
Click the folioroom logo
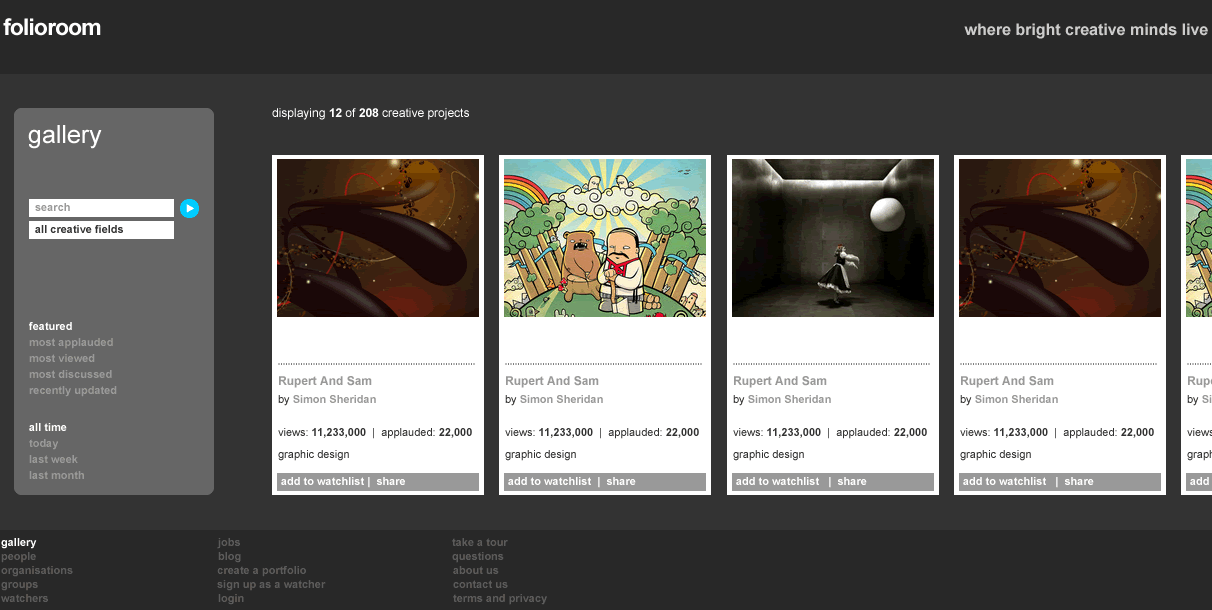52,28
